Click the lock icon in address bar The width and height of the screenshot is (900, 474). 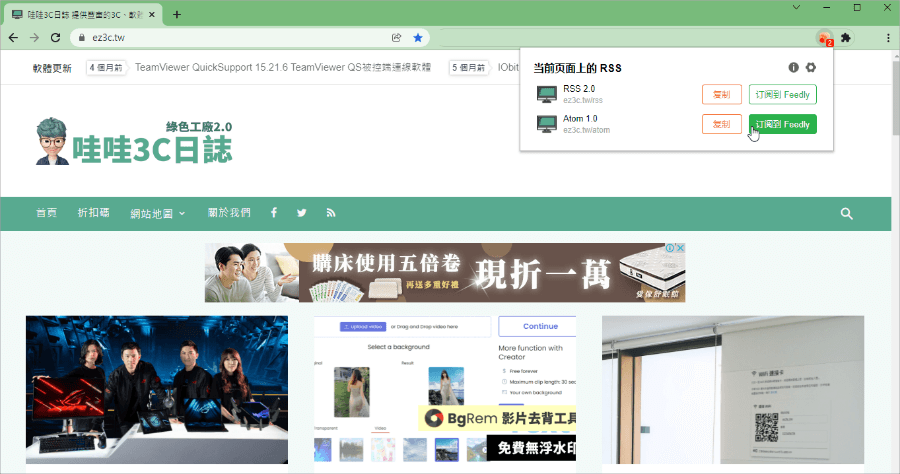point(82,37)
